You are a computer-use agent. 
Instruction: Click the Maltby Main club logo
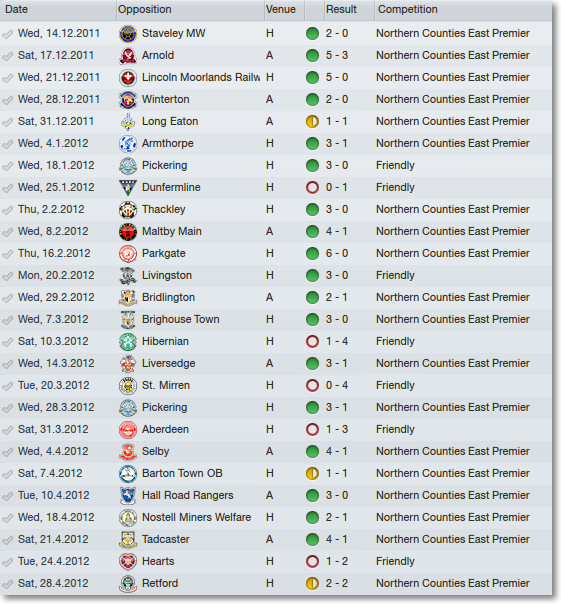128,232
